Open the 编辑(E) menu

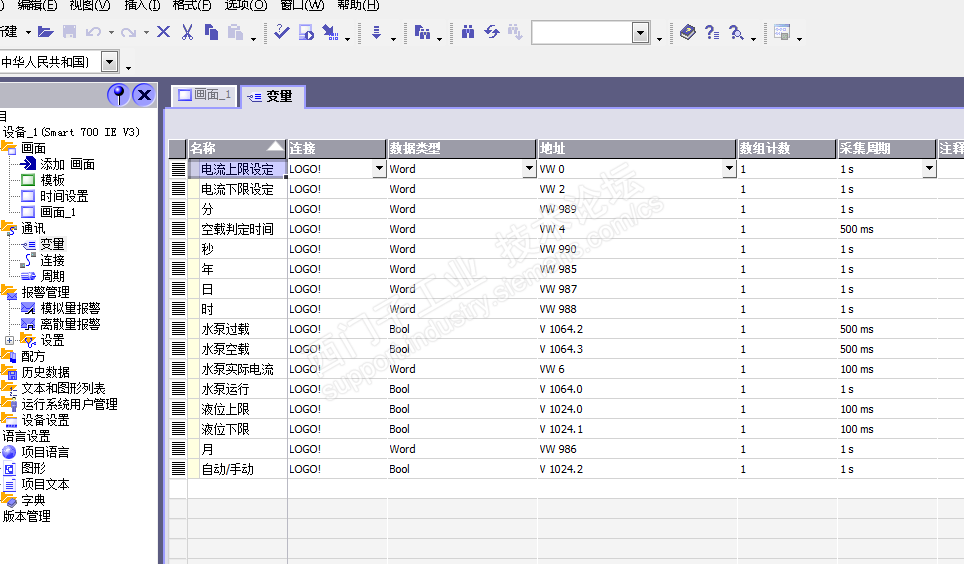37,6
